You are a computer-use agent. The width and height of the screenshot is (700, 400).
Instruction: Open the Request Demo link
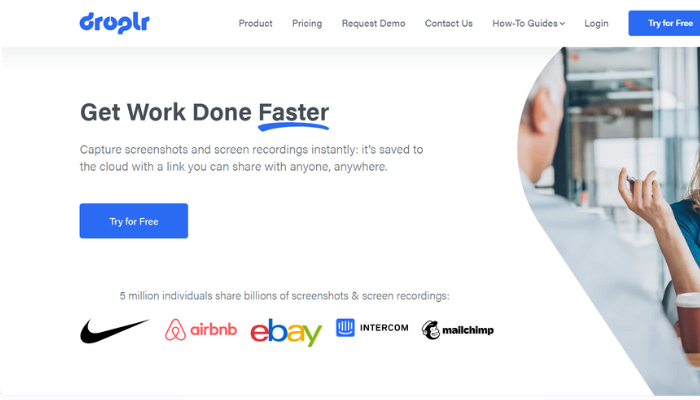point(373,23)
